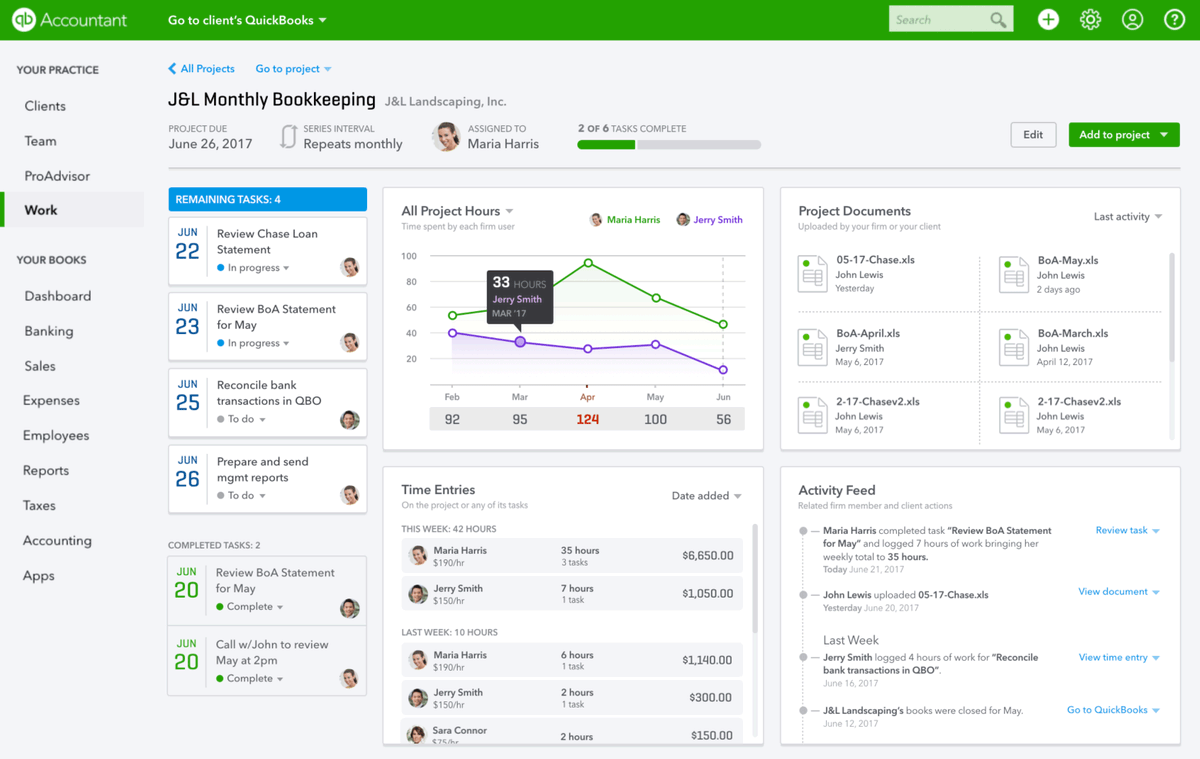Screen dimensions: 1200x759
Task: Open Clients in the sidebar
Action: (x=45, y=106)
